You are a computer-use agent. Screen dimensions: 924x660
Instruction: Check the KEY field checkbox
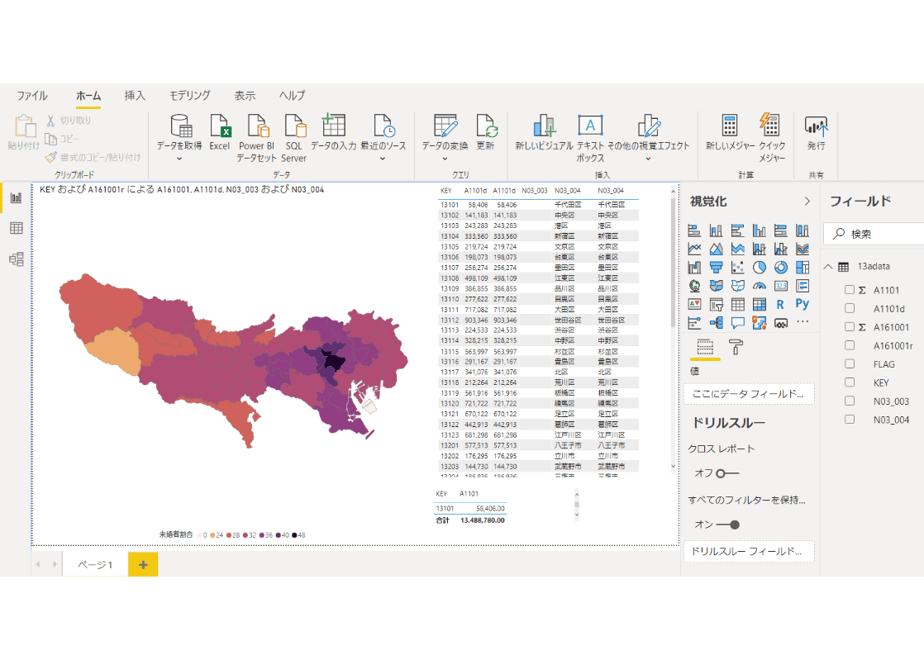coord(849,382)
